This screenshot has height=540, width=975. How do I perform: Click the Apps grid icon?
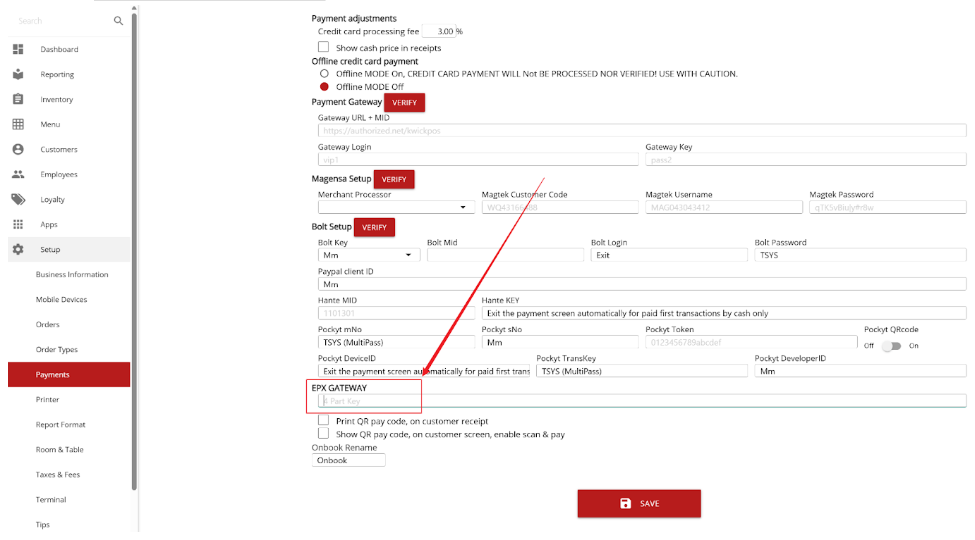tap(18, 224)
